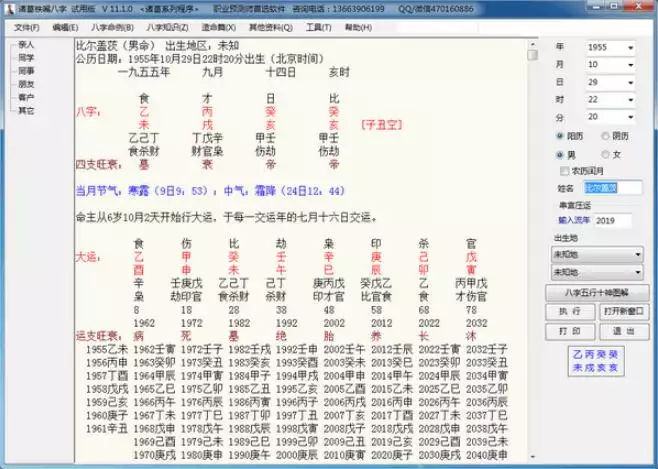Click the scrollbar up arrow of the chart pane
The height and width of the screenshot is (469, 658).
[533, 44]
